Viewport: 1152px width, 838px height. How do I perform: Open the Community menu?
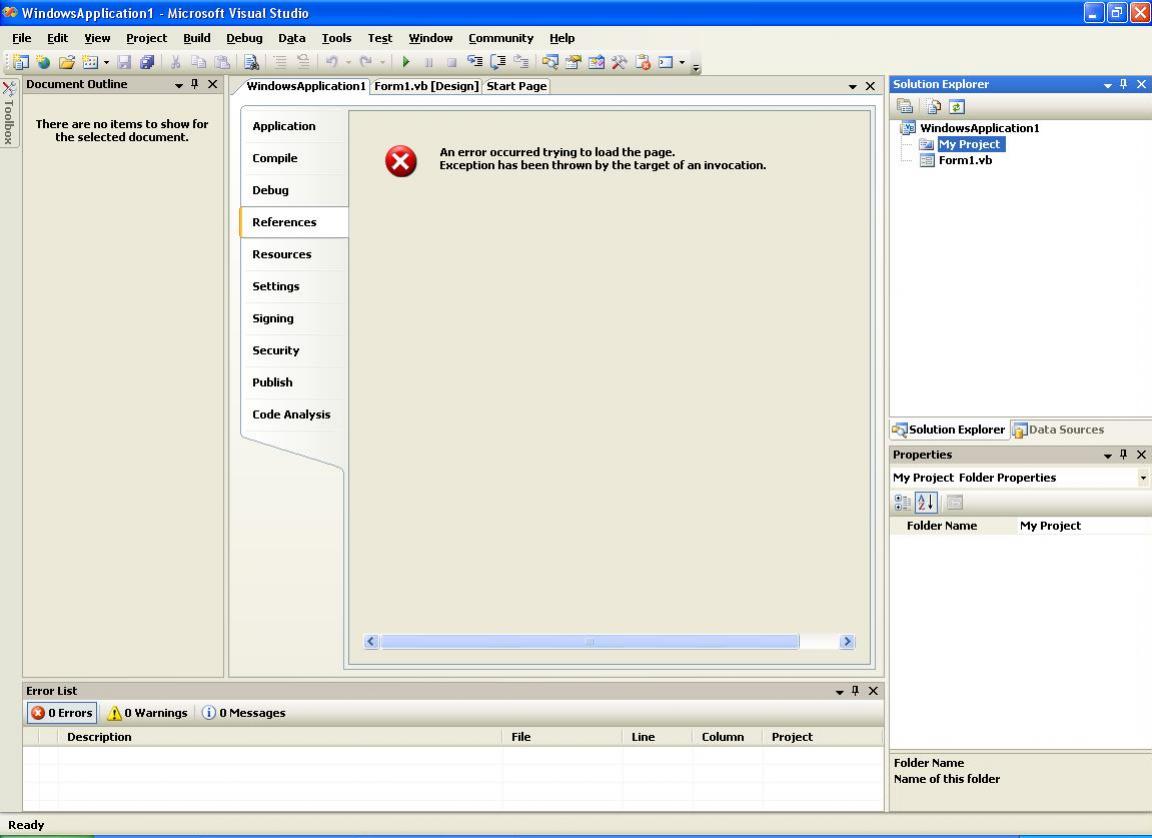coord(500,38)
